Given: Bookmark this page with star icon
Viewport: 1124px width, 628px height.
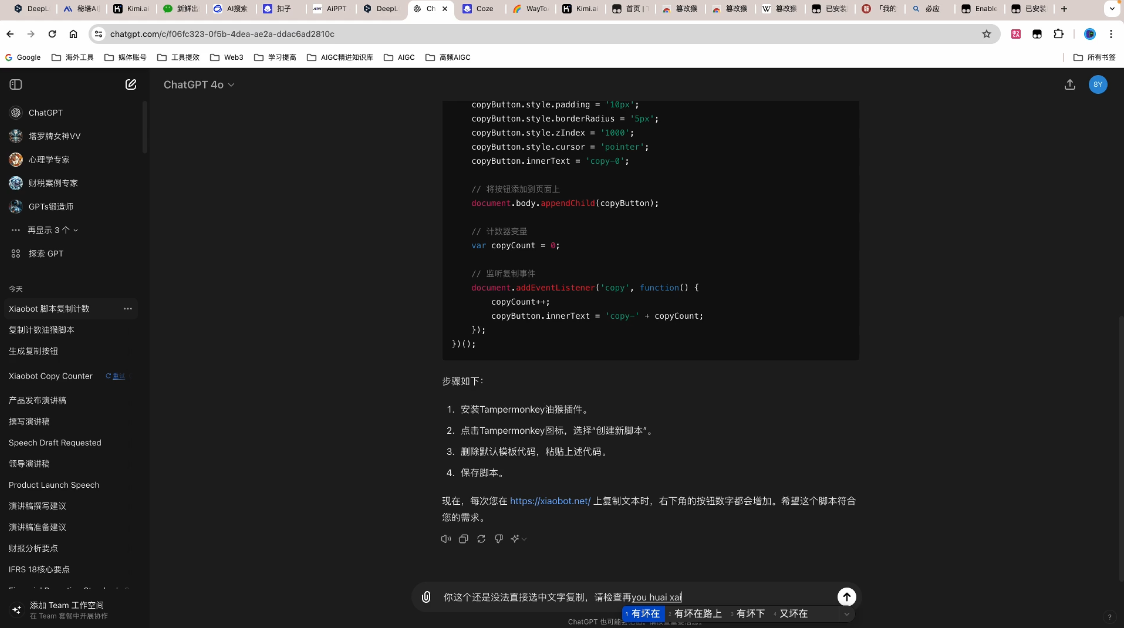Looking at the screenshot, I should coord(986,33).
